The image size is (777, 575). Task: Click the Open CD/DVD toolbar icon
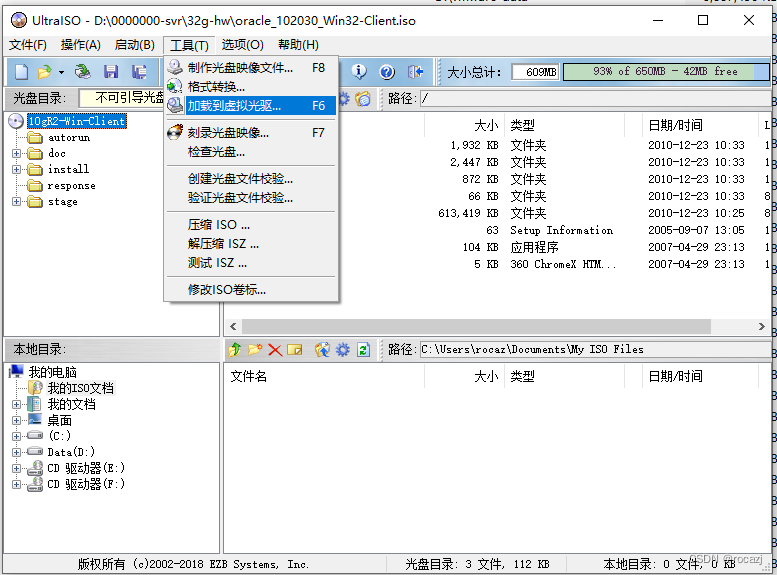point(83,72)
